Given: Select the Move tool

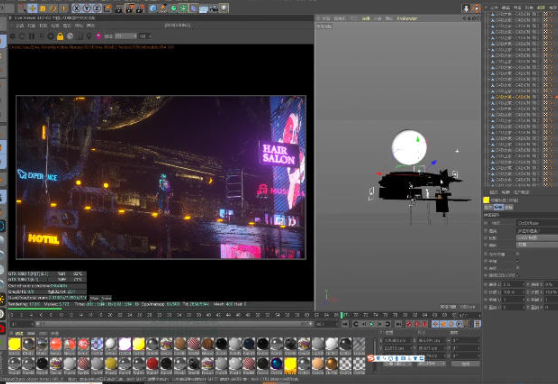Looking at the screenshot, I should [32, 8].
